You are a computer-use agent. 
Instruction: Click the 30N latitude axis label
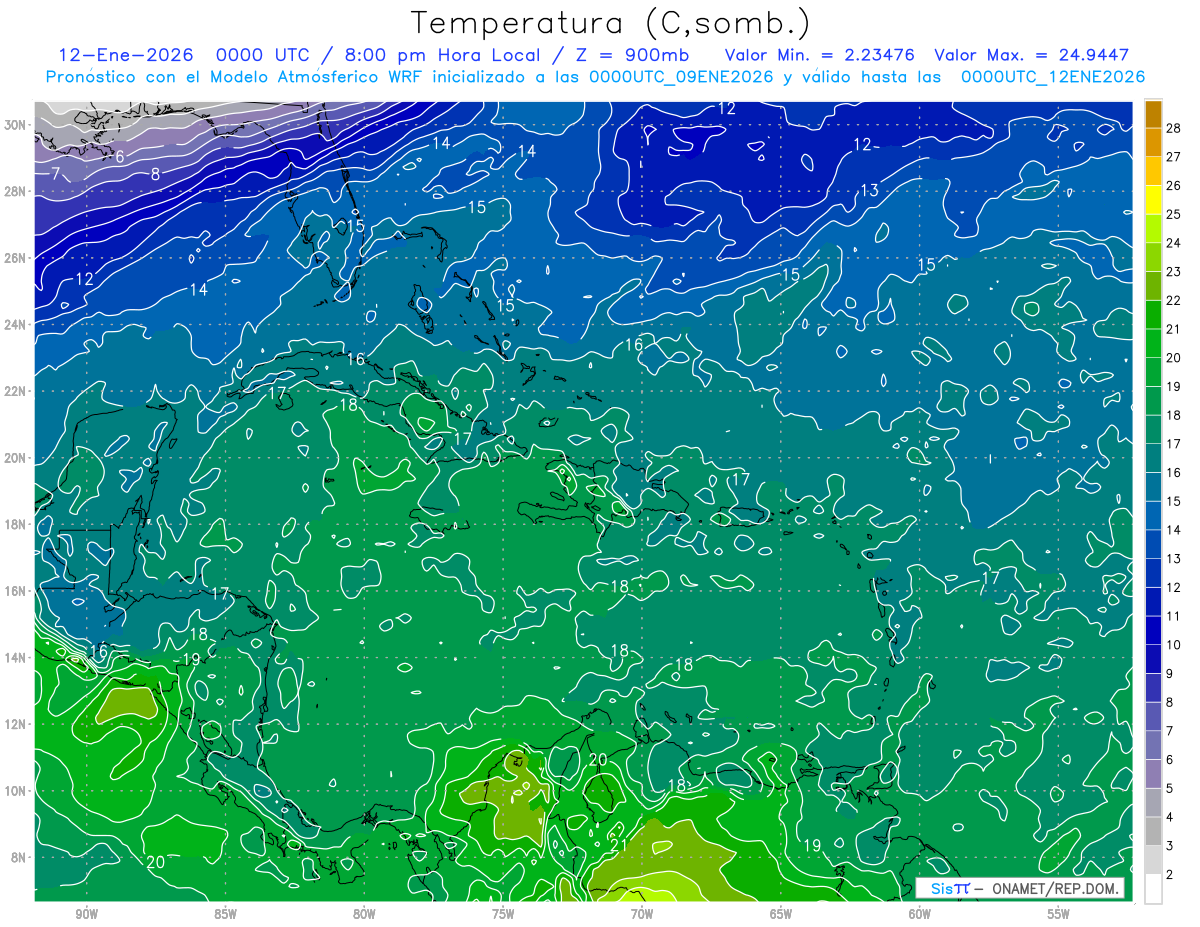[x=17, y=124]
